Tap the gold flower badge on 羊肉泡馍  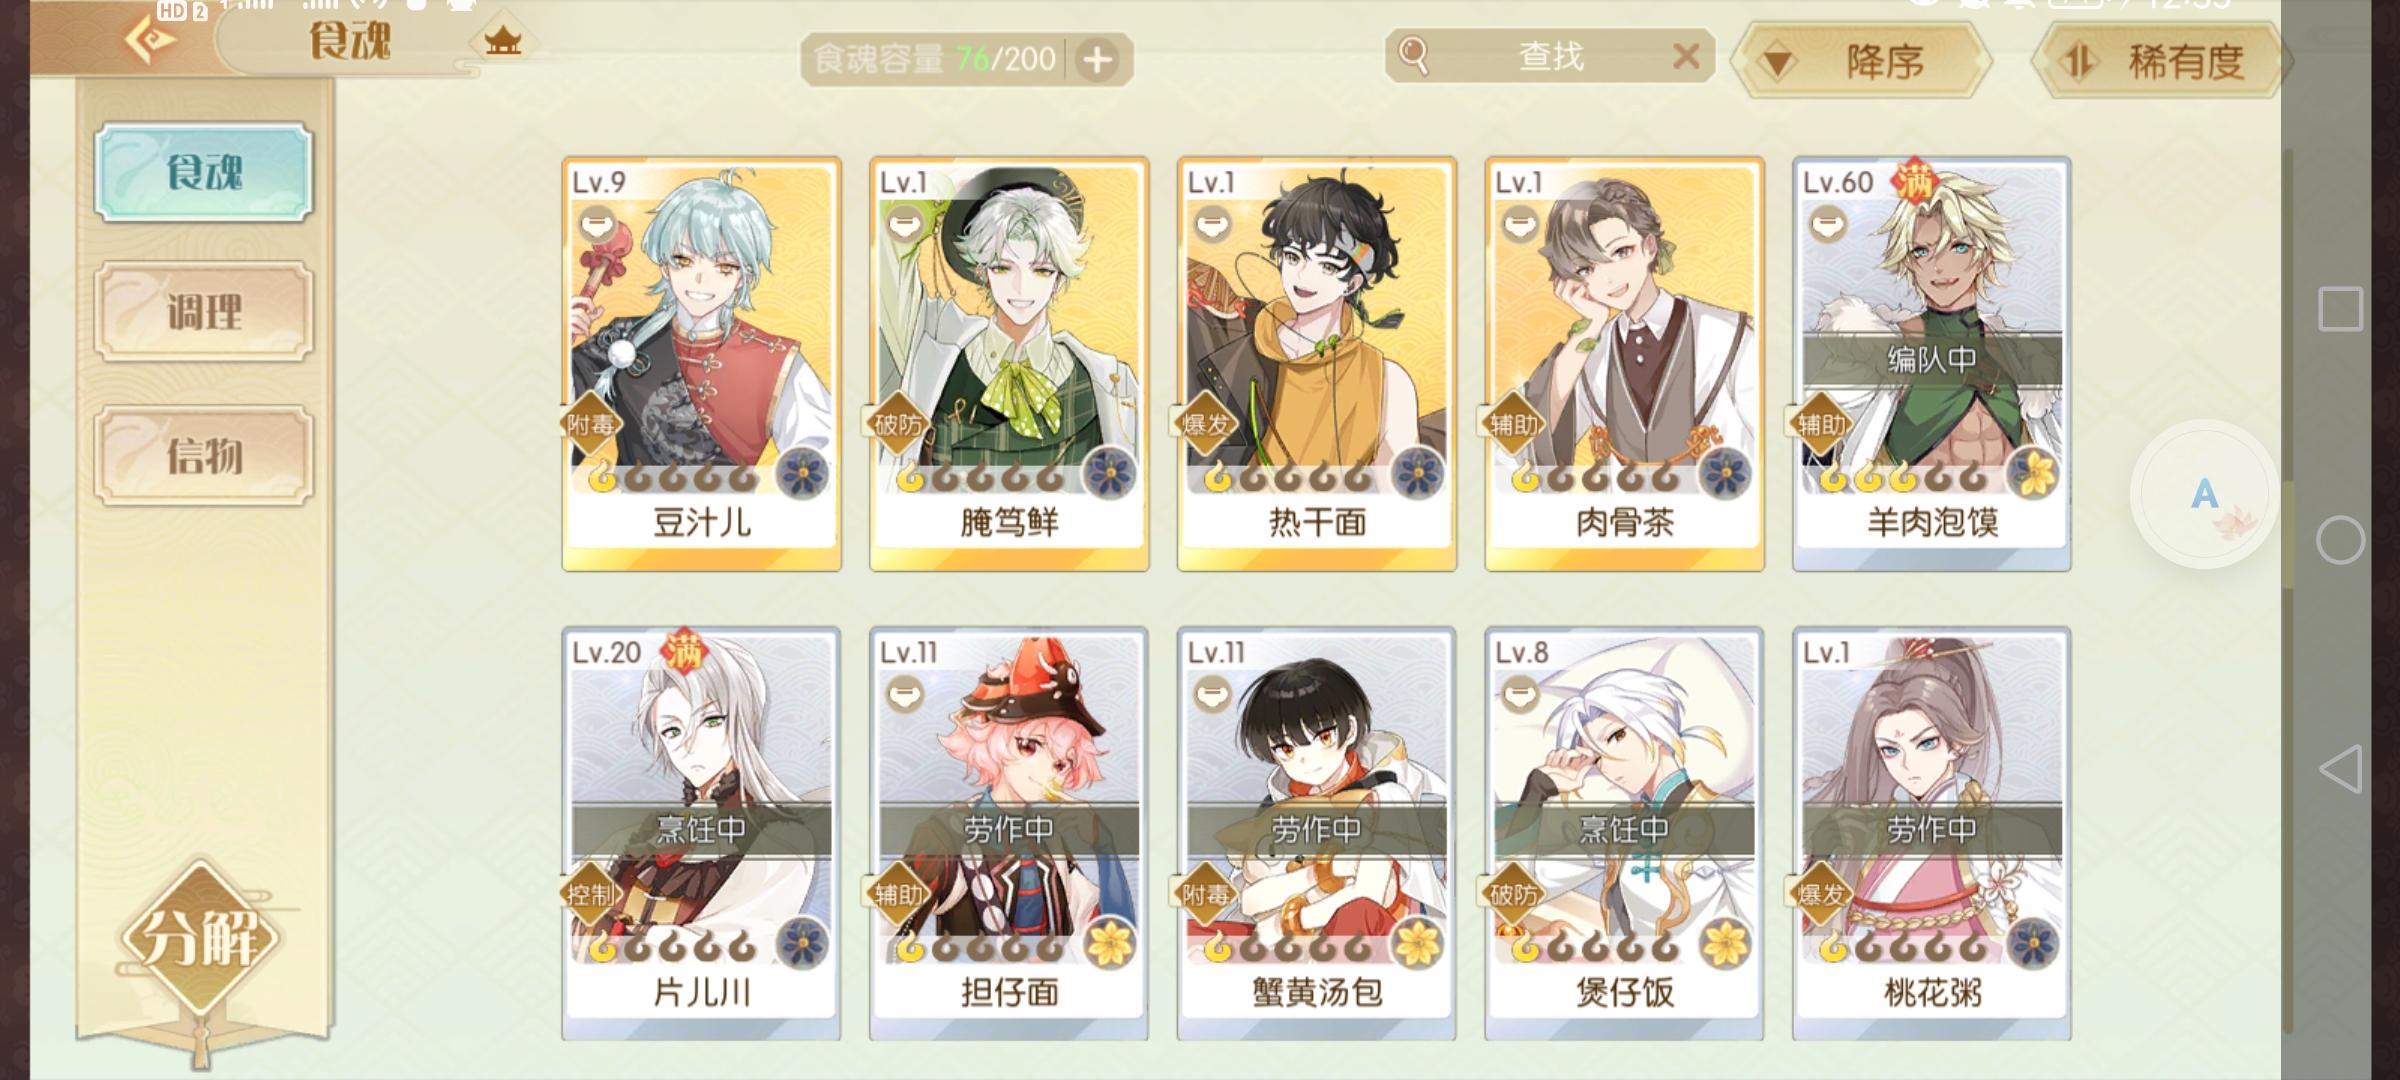pyautogui.click(x=2034, y=472)
